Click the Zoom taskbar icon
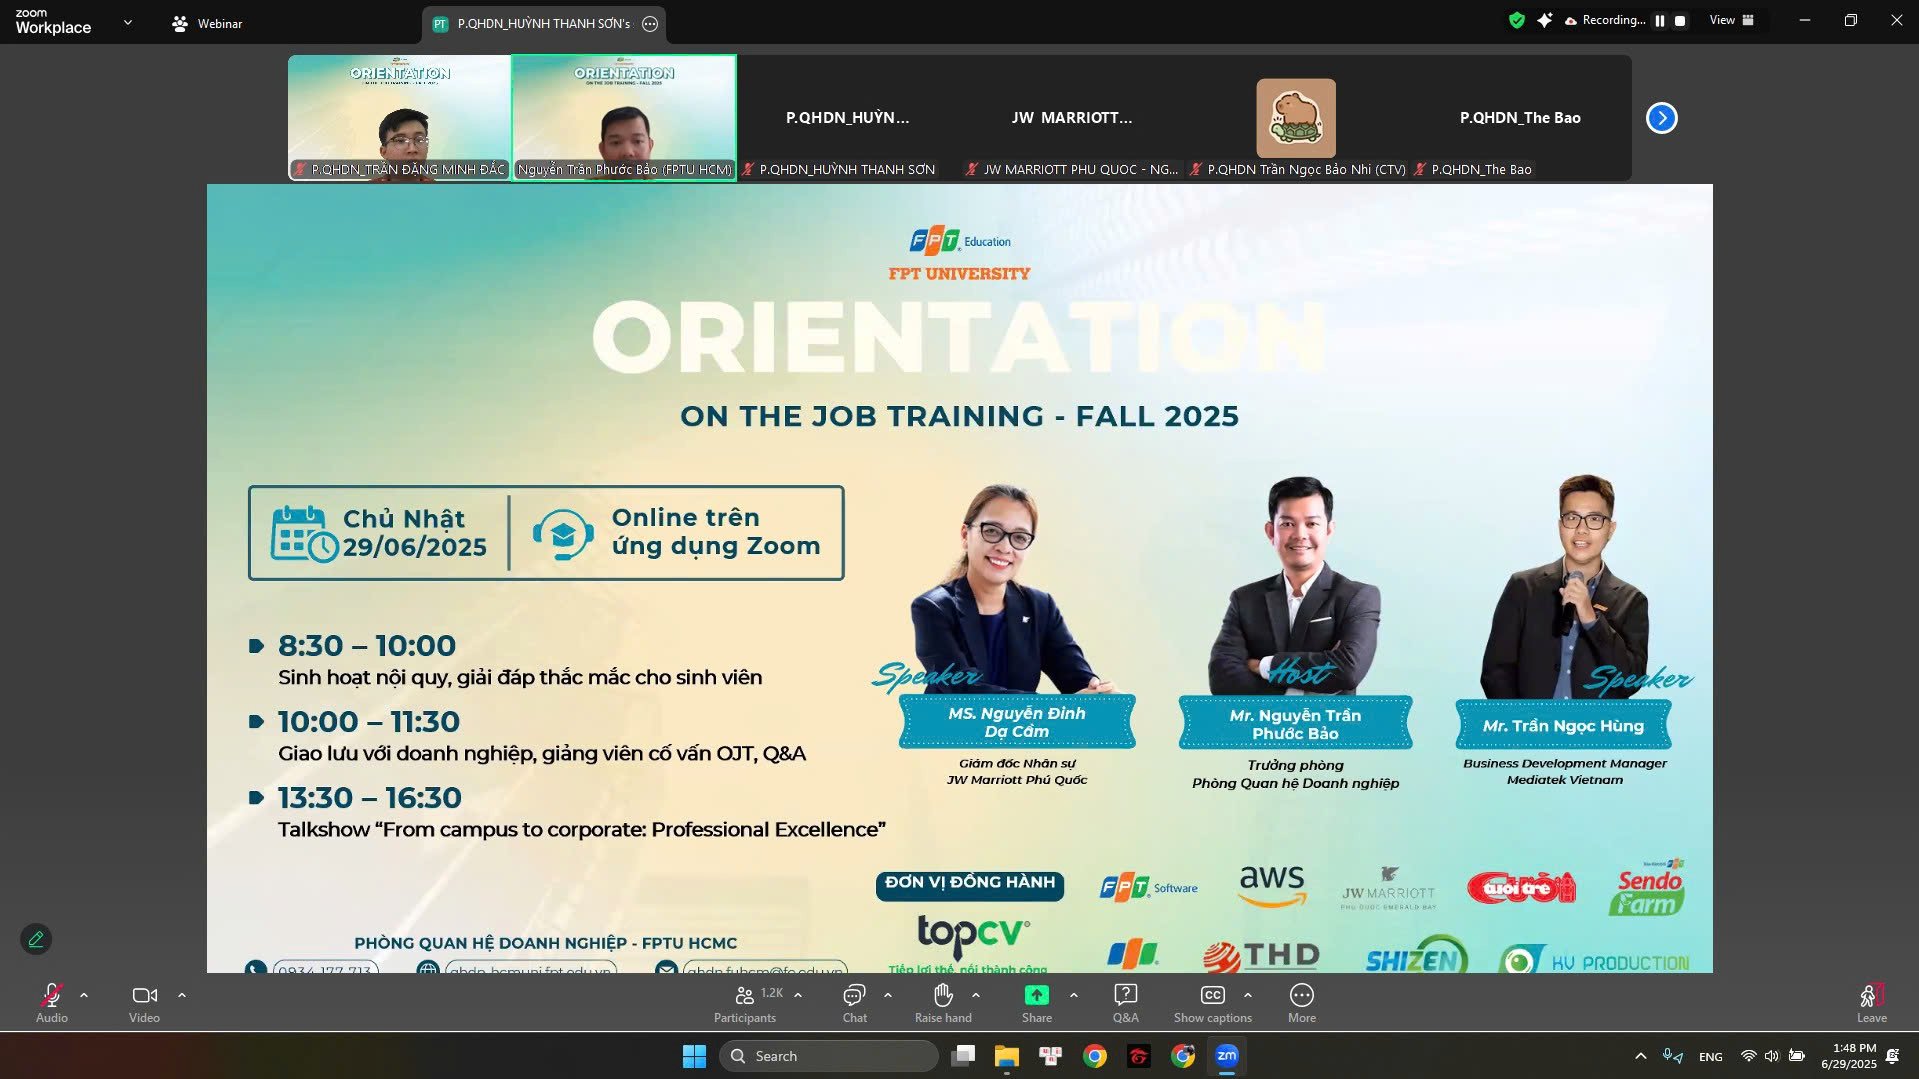The height and width of the screenshot is (1079, 1919). 1227,1056
